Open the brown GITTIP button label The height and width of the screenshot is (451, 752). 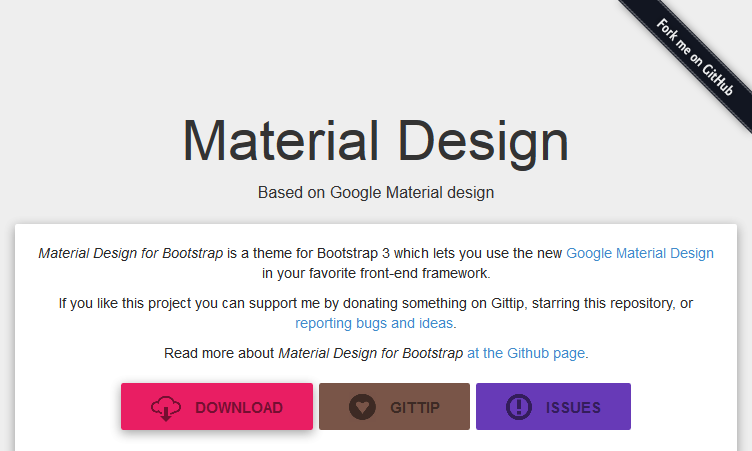415,408
